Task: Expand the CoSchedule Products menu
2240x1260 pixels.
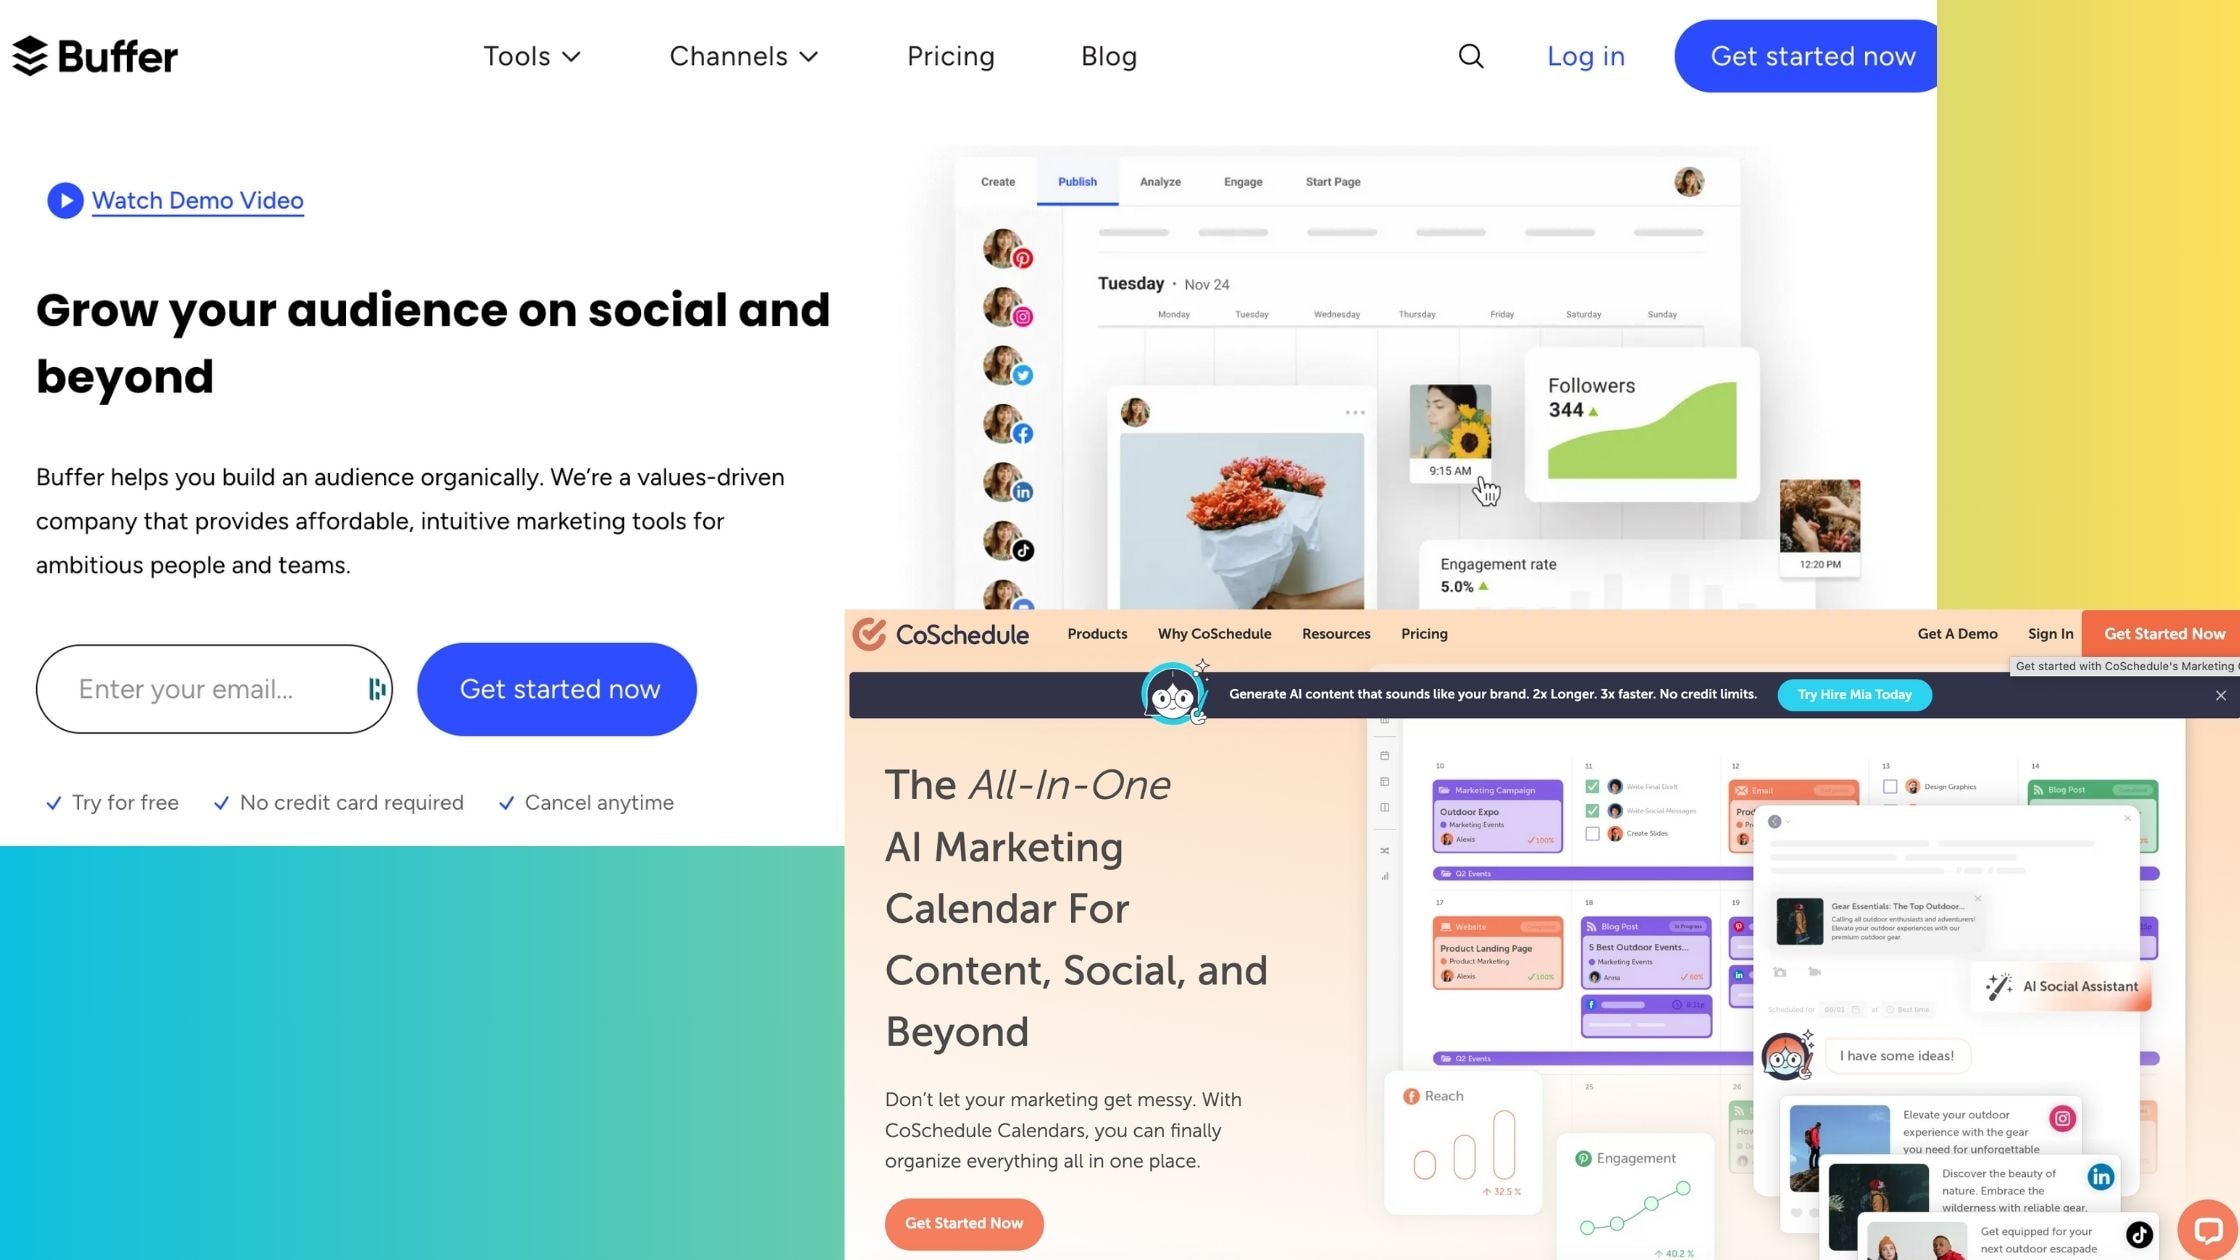Action: click(1097, 634)
